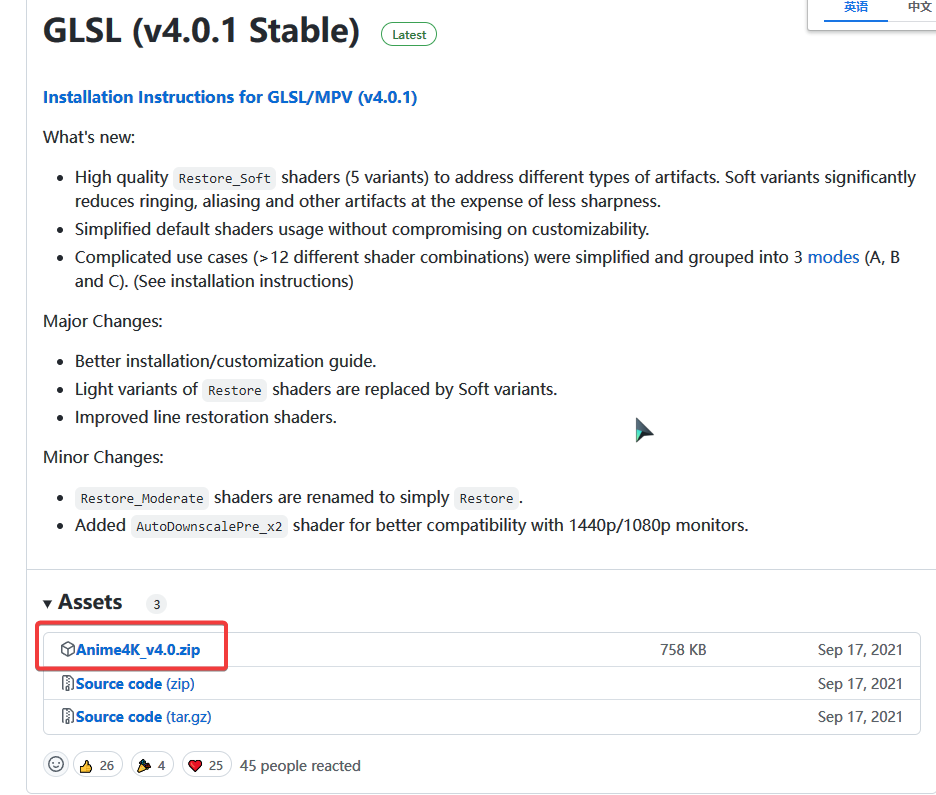Image resolution: width=936 pixels, height=795 pixels.
Task: Click the Assets count badge showing 3
Action: (x=156, y=604)
